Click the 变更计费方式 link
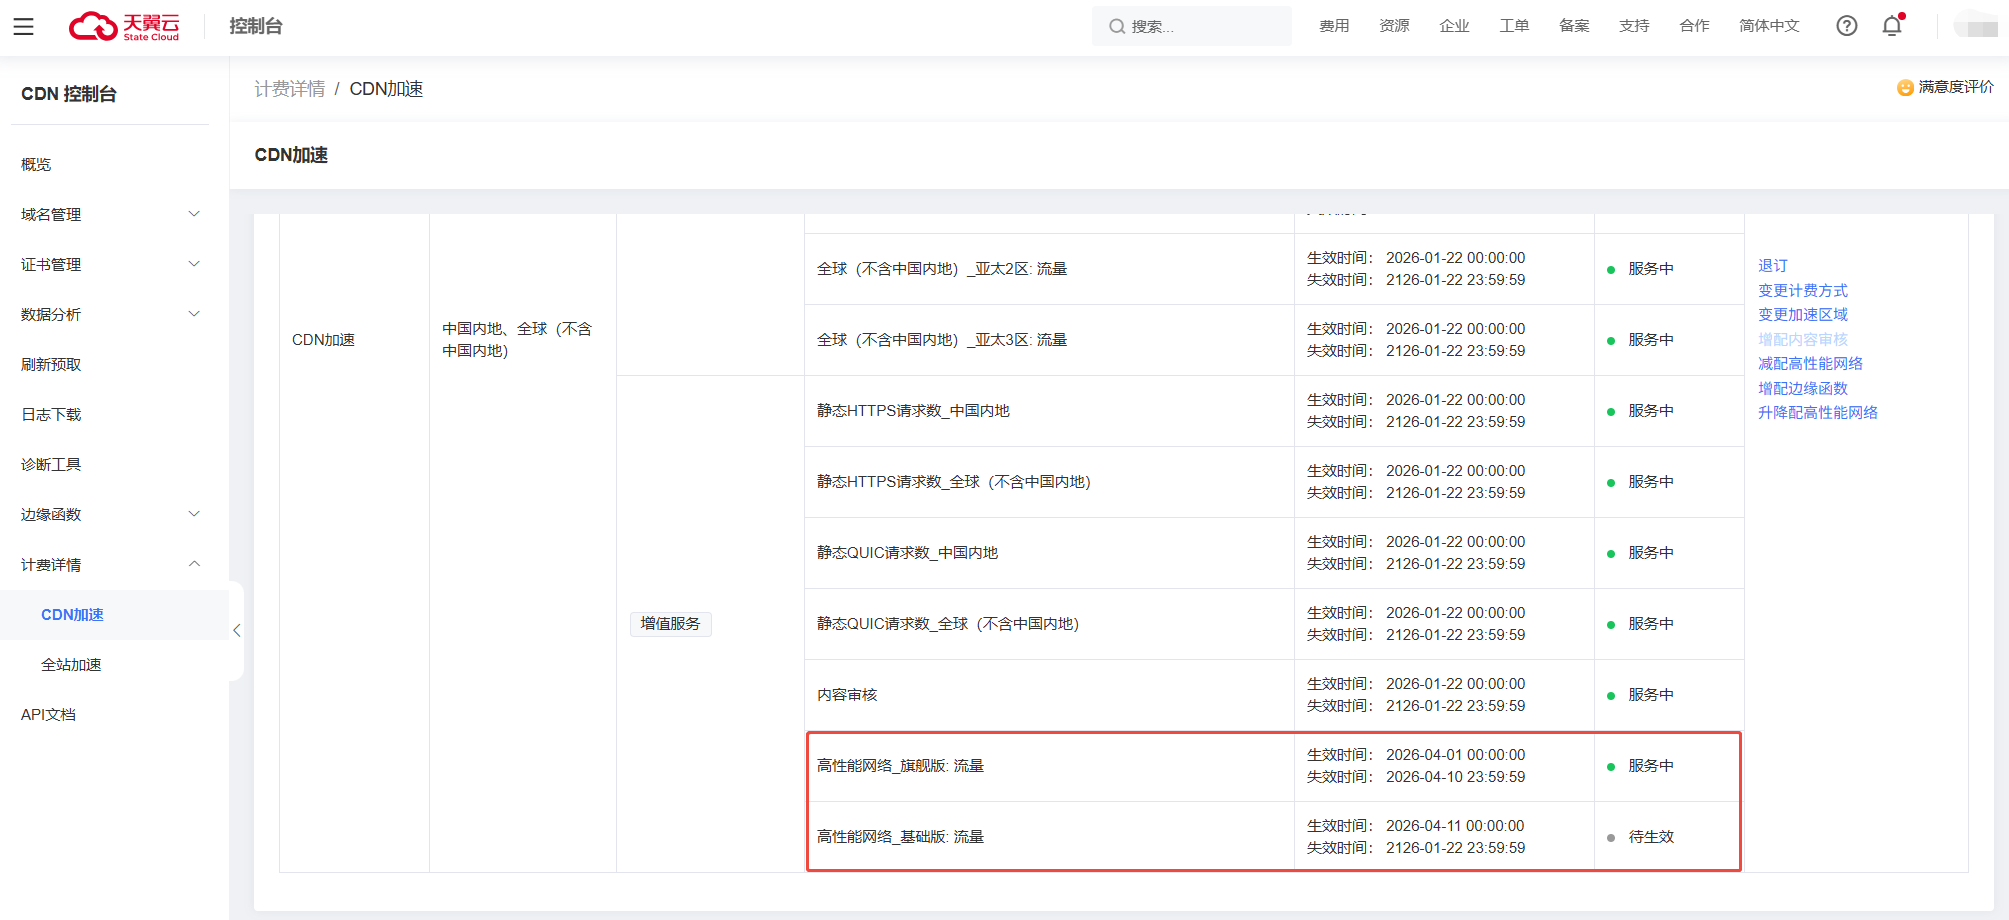This screenshot has width=2009, height=920. coord(1802,290)
